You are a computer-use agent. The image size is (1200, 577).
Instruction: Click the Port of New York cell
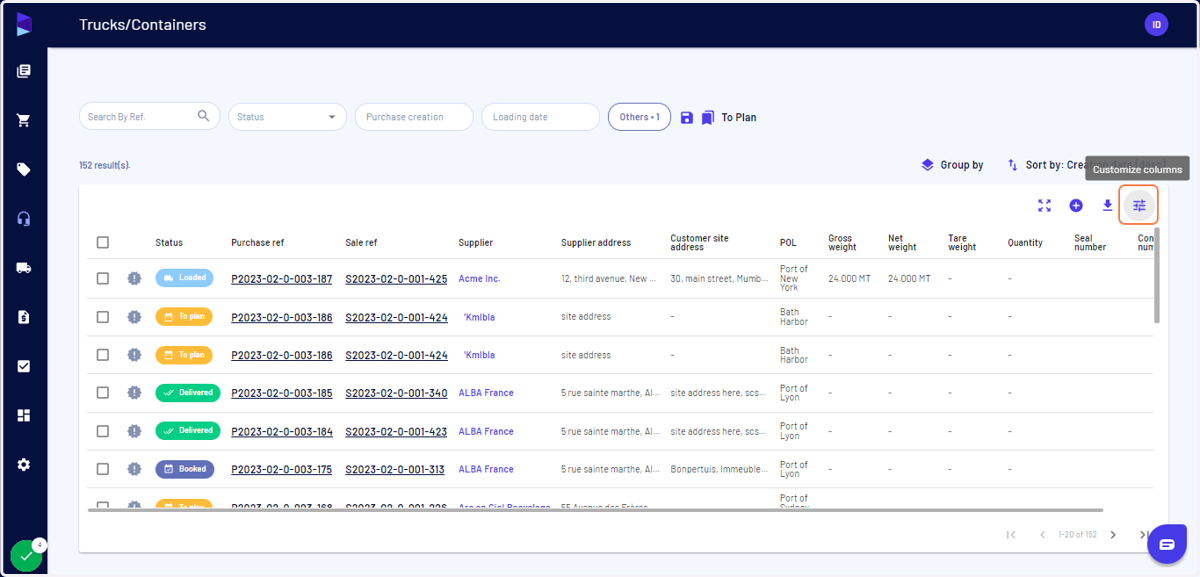796,279
